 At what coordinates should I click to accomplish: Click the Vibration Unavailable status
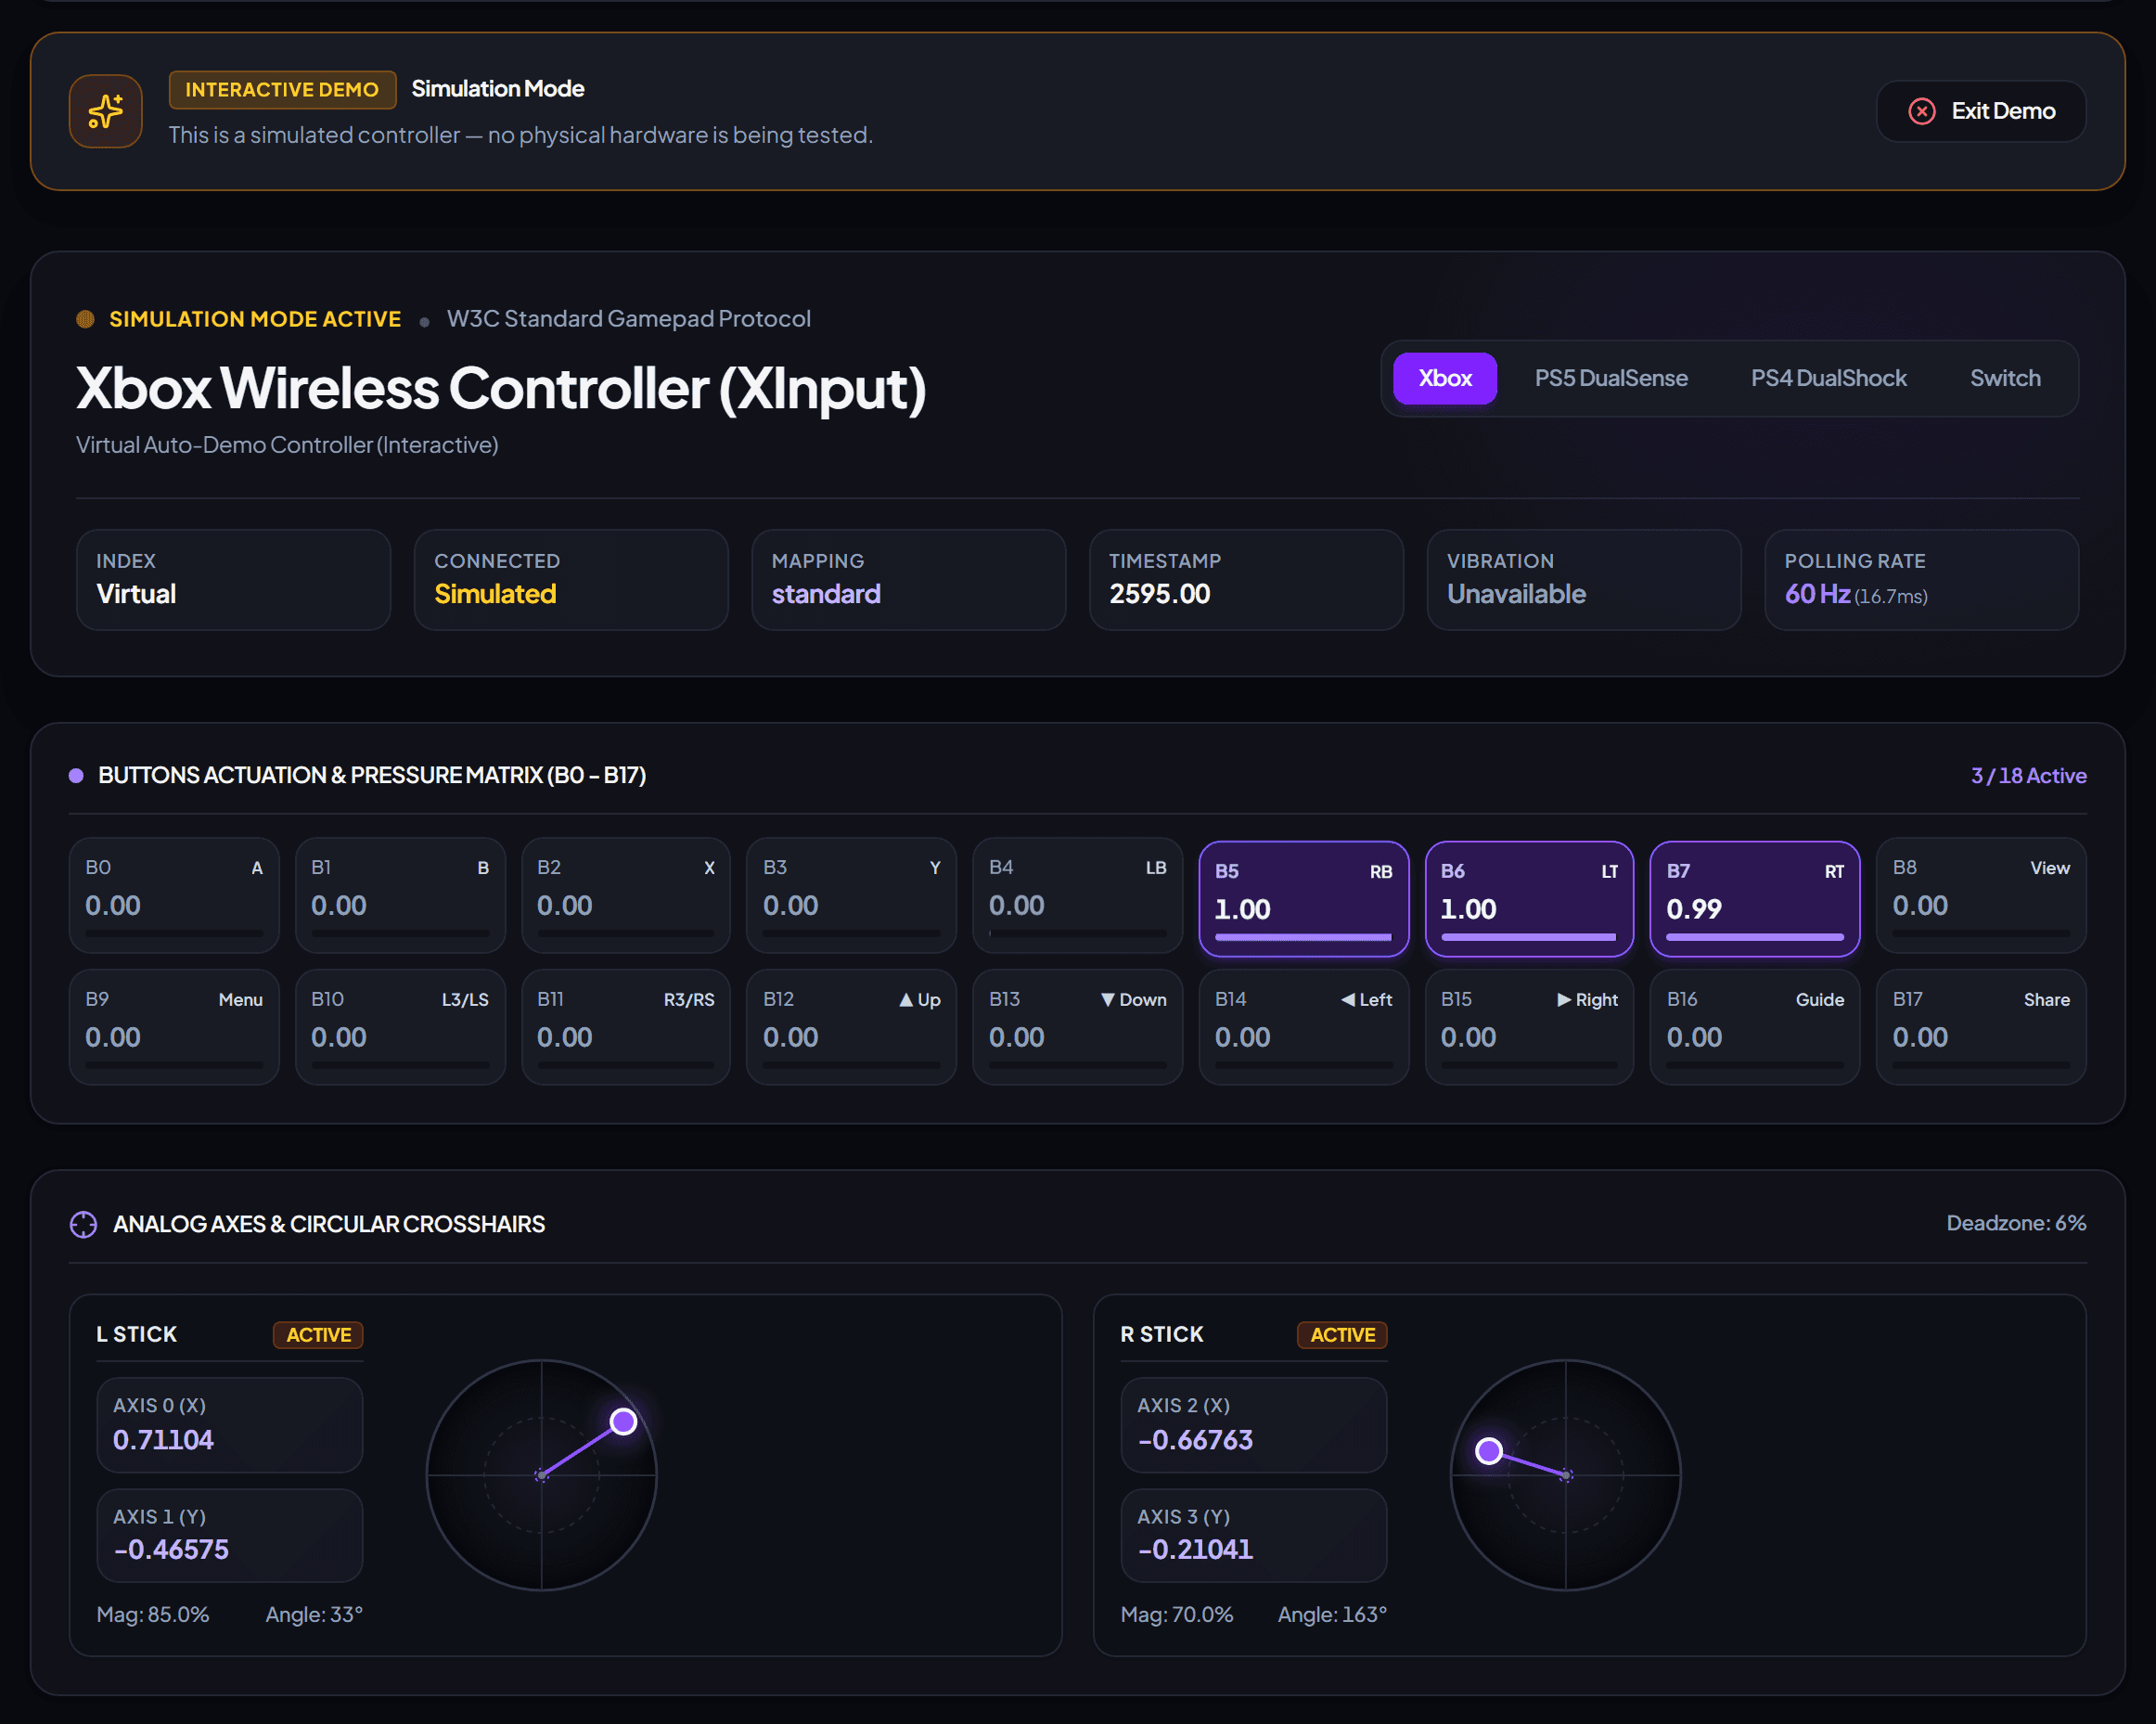click(1516, 594)
